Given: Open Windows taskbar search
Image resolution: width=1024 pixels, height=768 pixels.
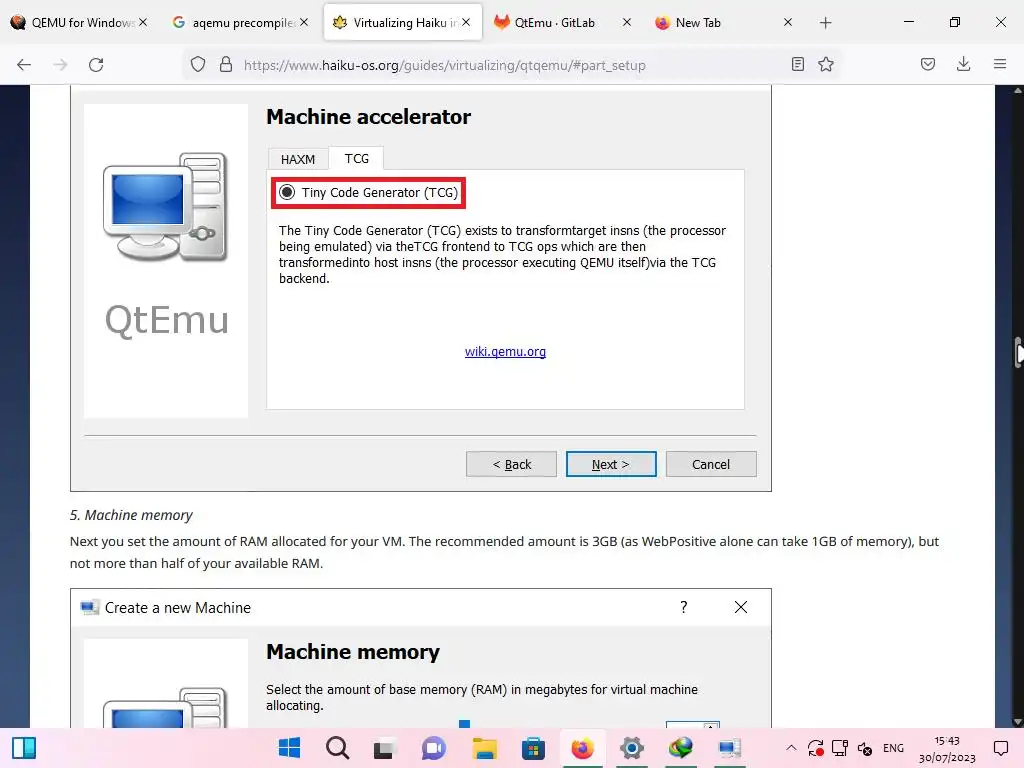Looking at the screenshot, I should coord(338,748).
